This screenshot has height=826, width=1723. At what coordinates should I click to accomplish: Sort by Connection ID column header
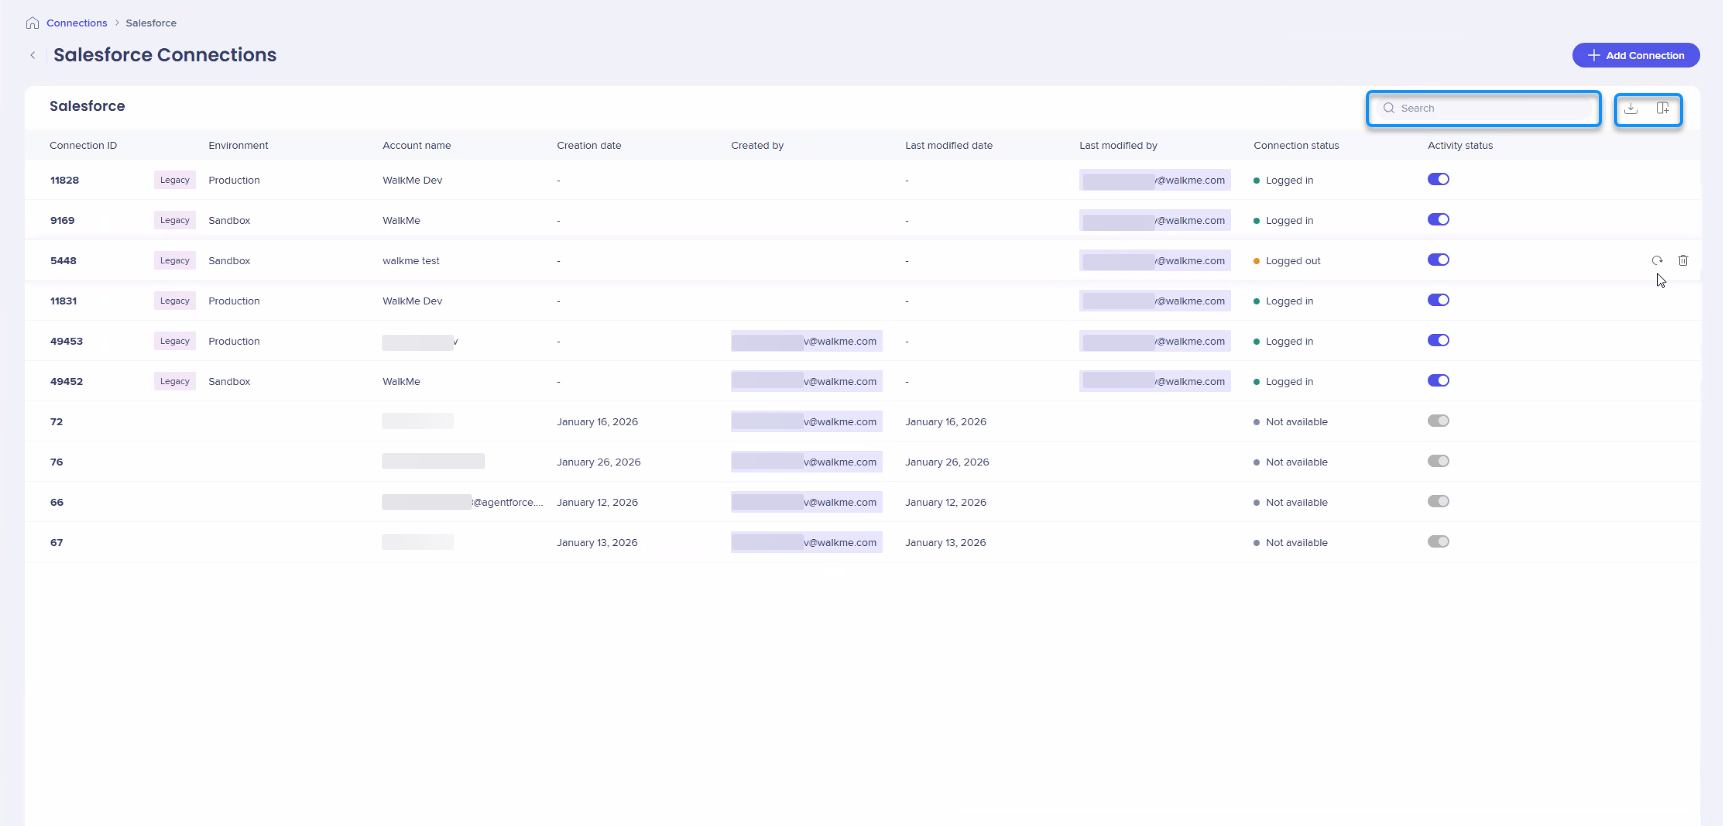pyautogui.click(x=83, y=146)
